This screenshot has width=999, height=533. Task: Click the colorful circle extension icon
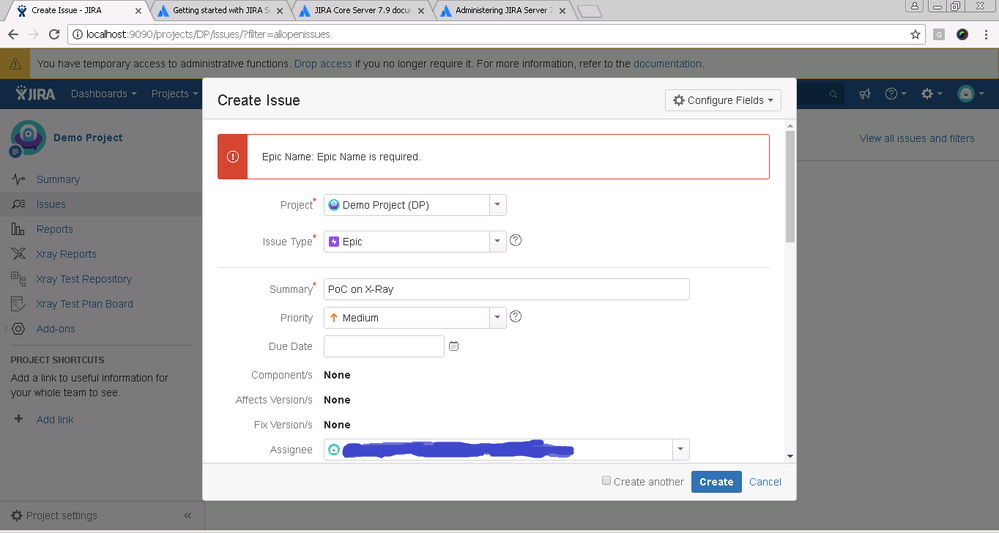(x=962, y=34)
